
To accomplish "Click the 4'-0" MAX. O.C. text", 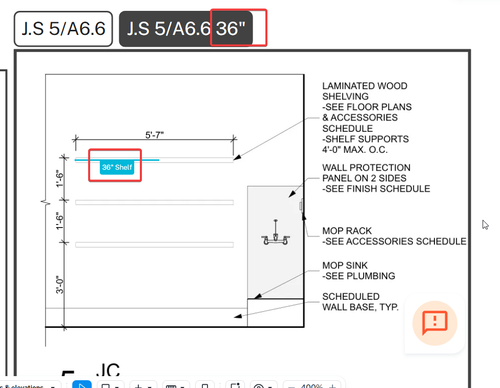I will coord(355,150).
